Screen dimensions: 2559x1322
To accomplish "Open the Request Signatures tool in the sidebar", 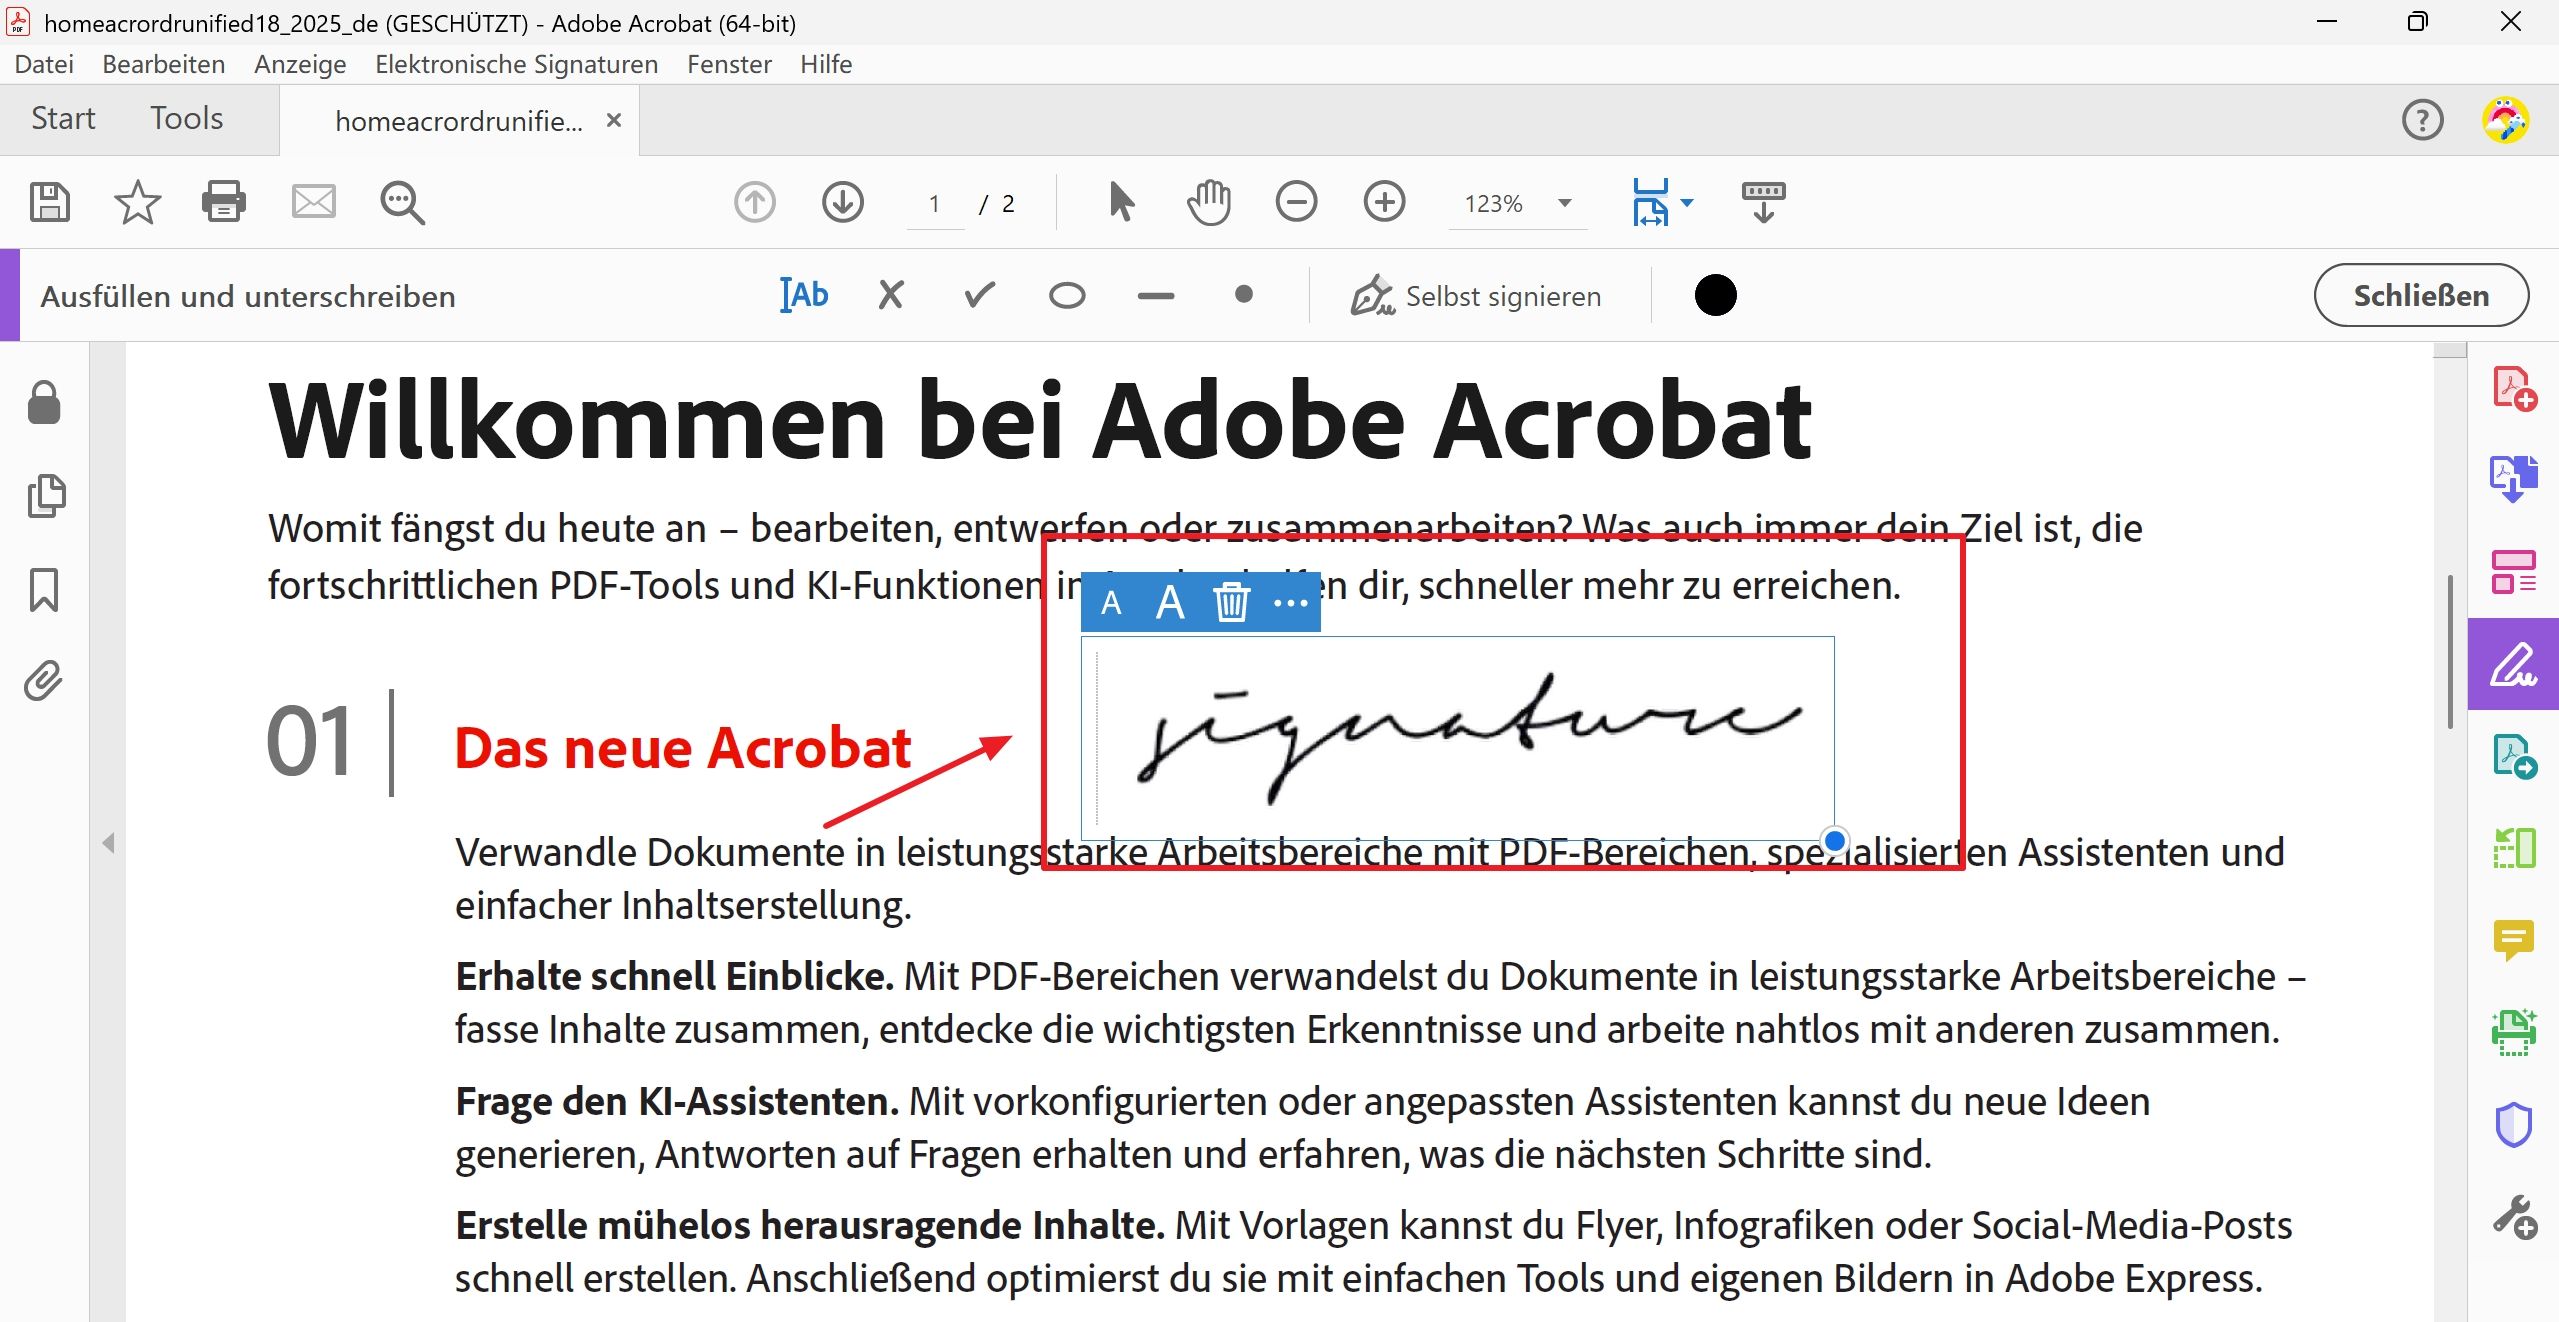I will click(x=2513, y=756).
